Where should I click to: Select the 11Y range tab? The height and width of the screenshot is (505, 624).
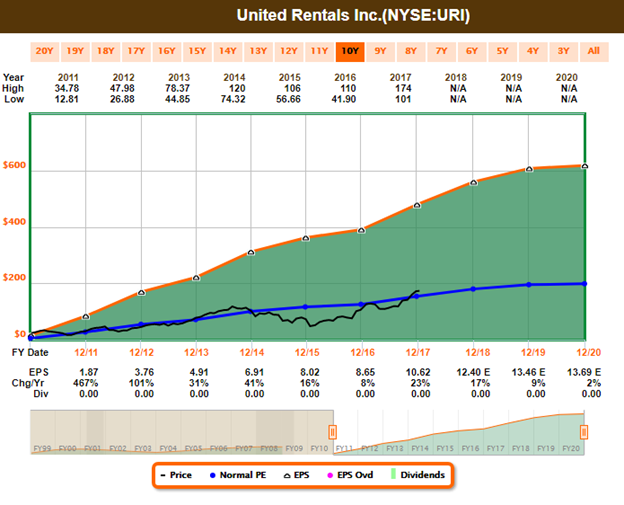[x=320, y=51]
